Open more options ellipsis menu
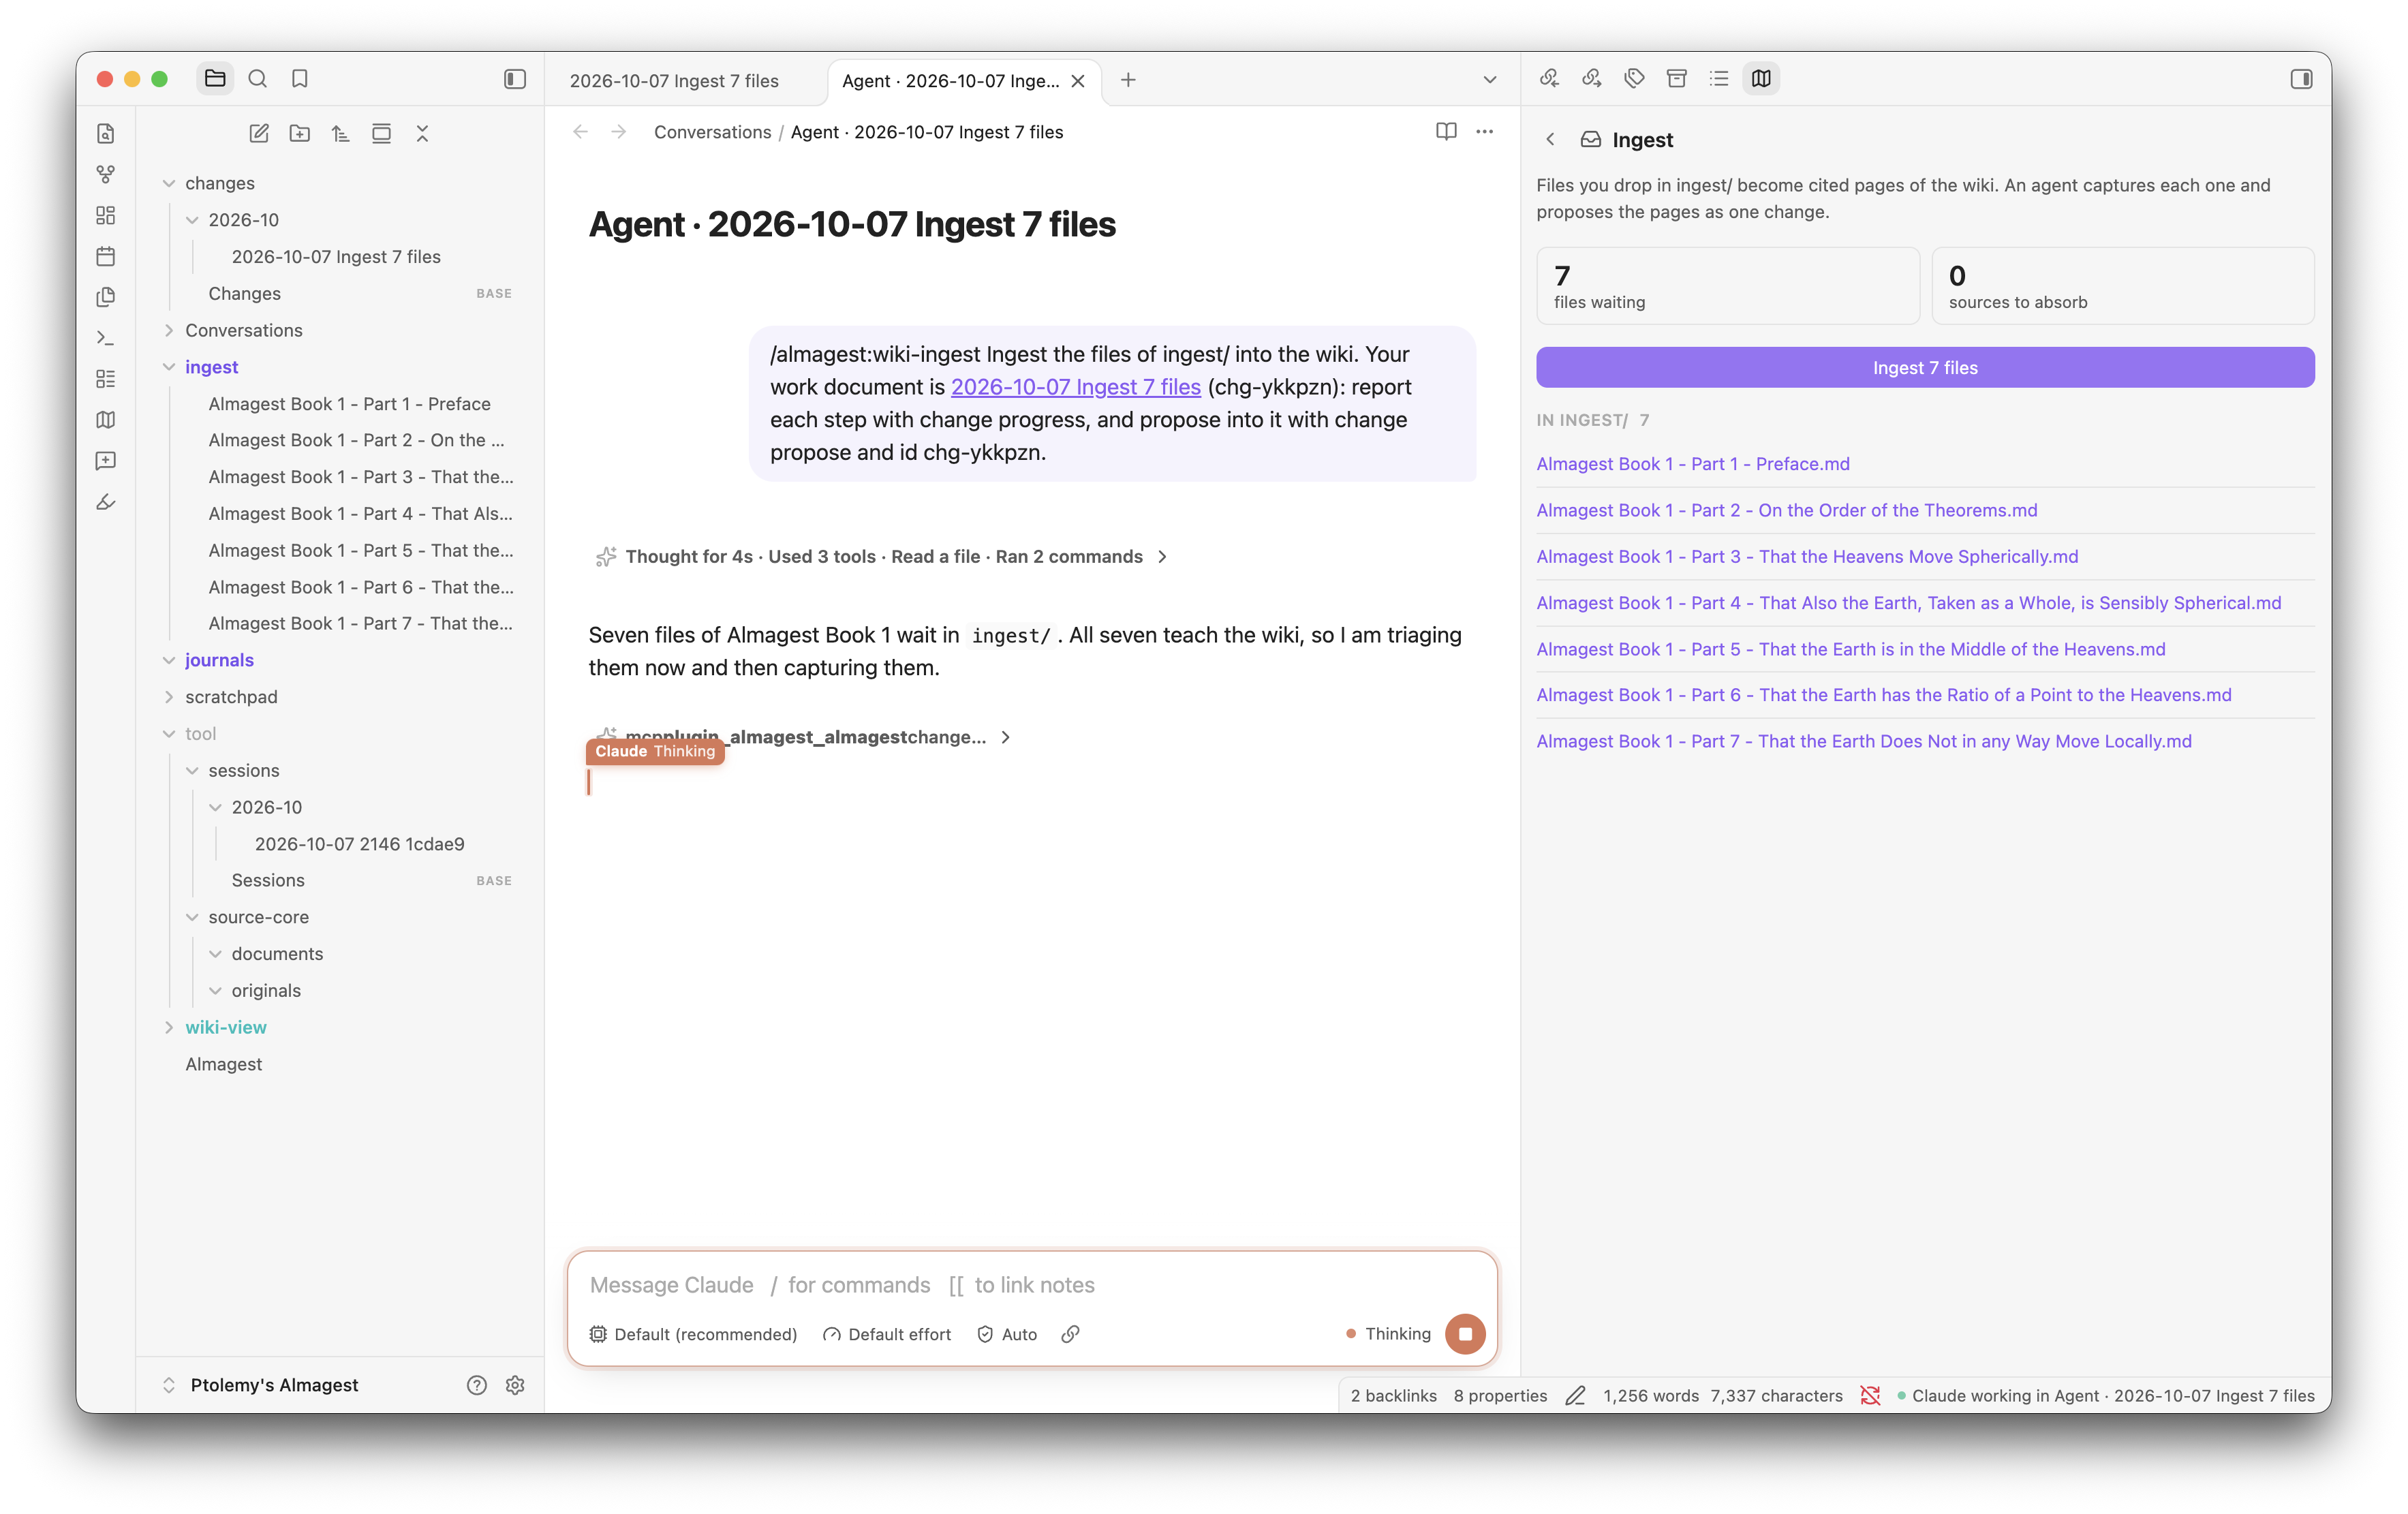This screenshot has width=2408, height=1514. 1485,132
